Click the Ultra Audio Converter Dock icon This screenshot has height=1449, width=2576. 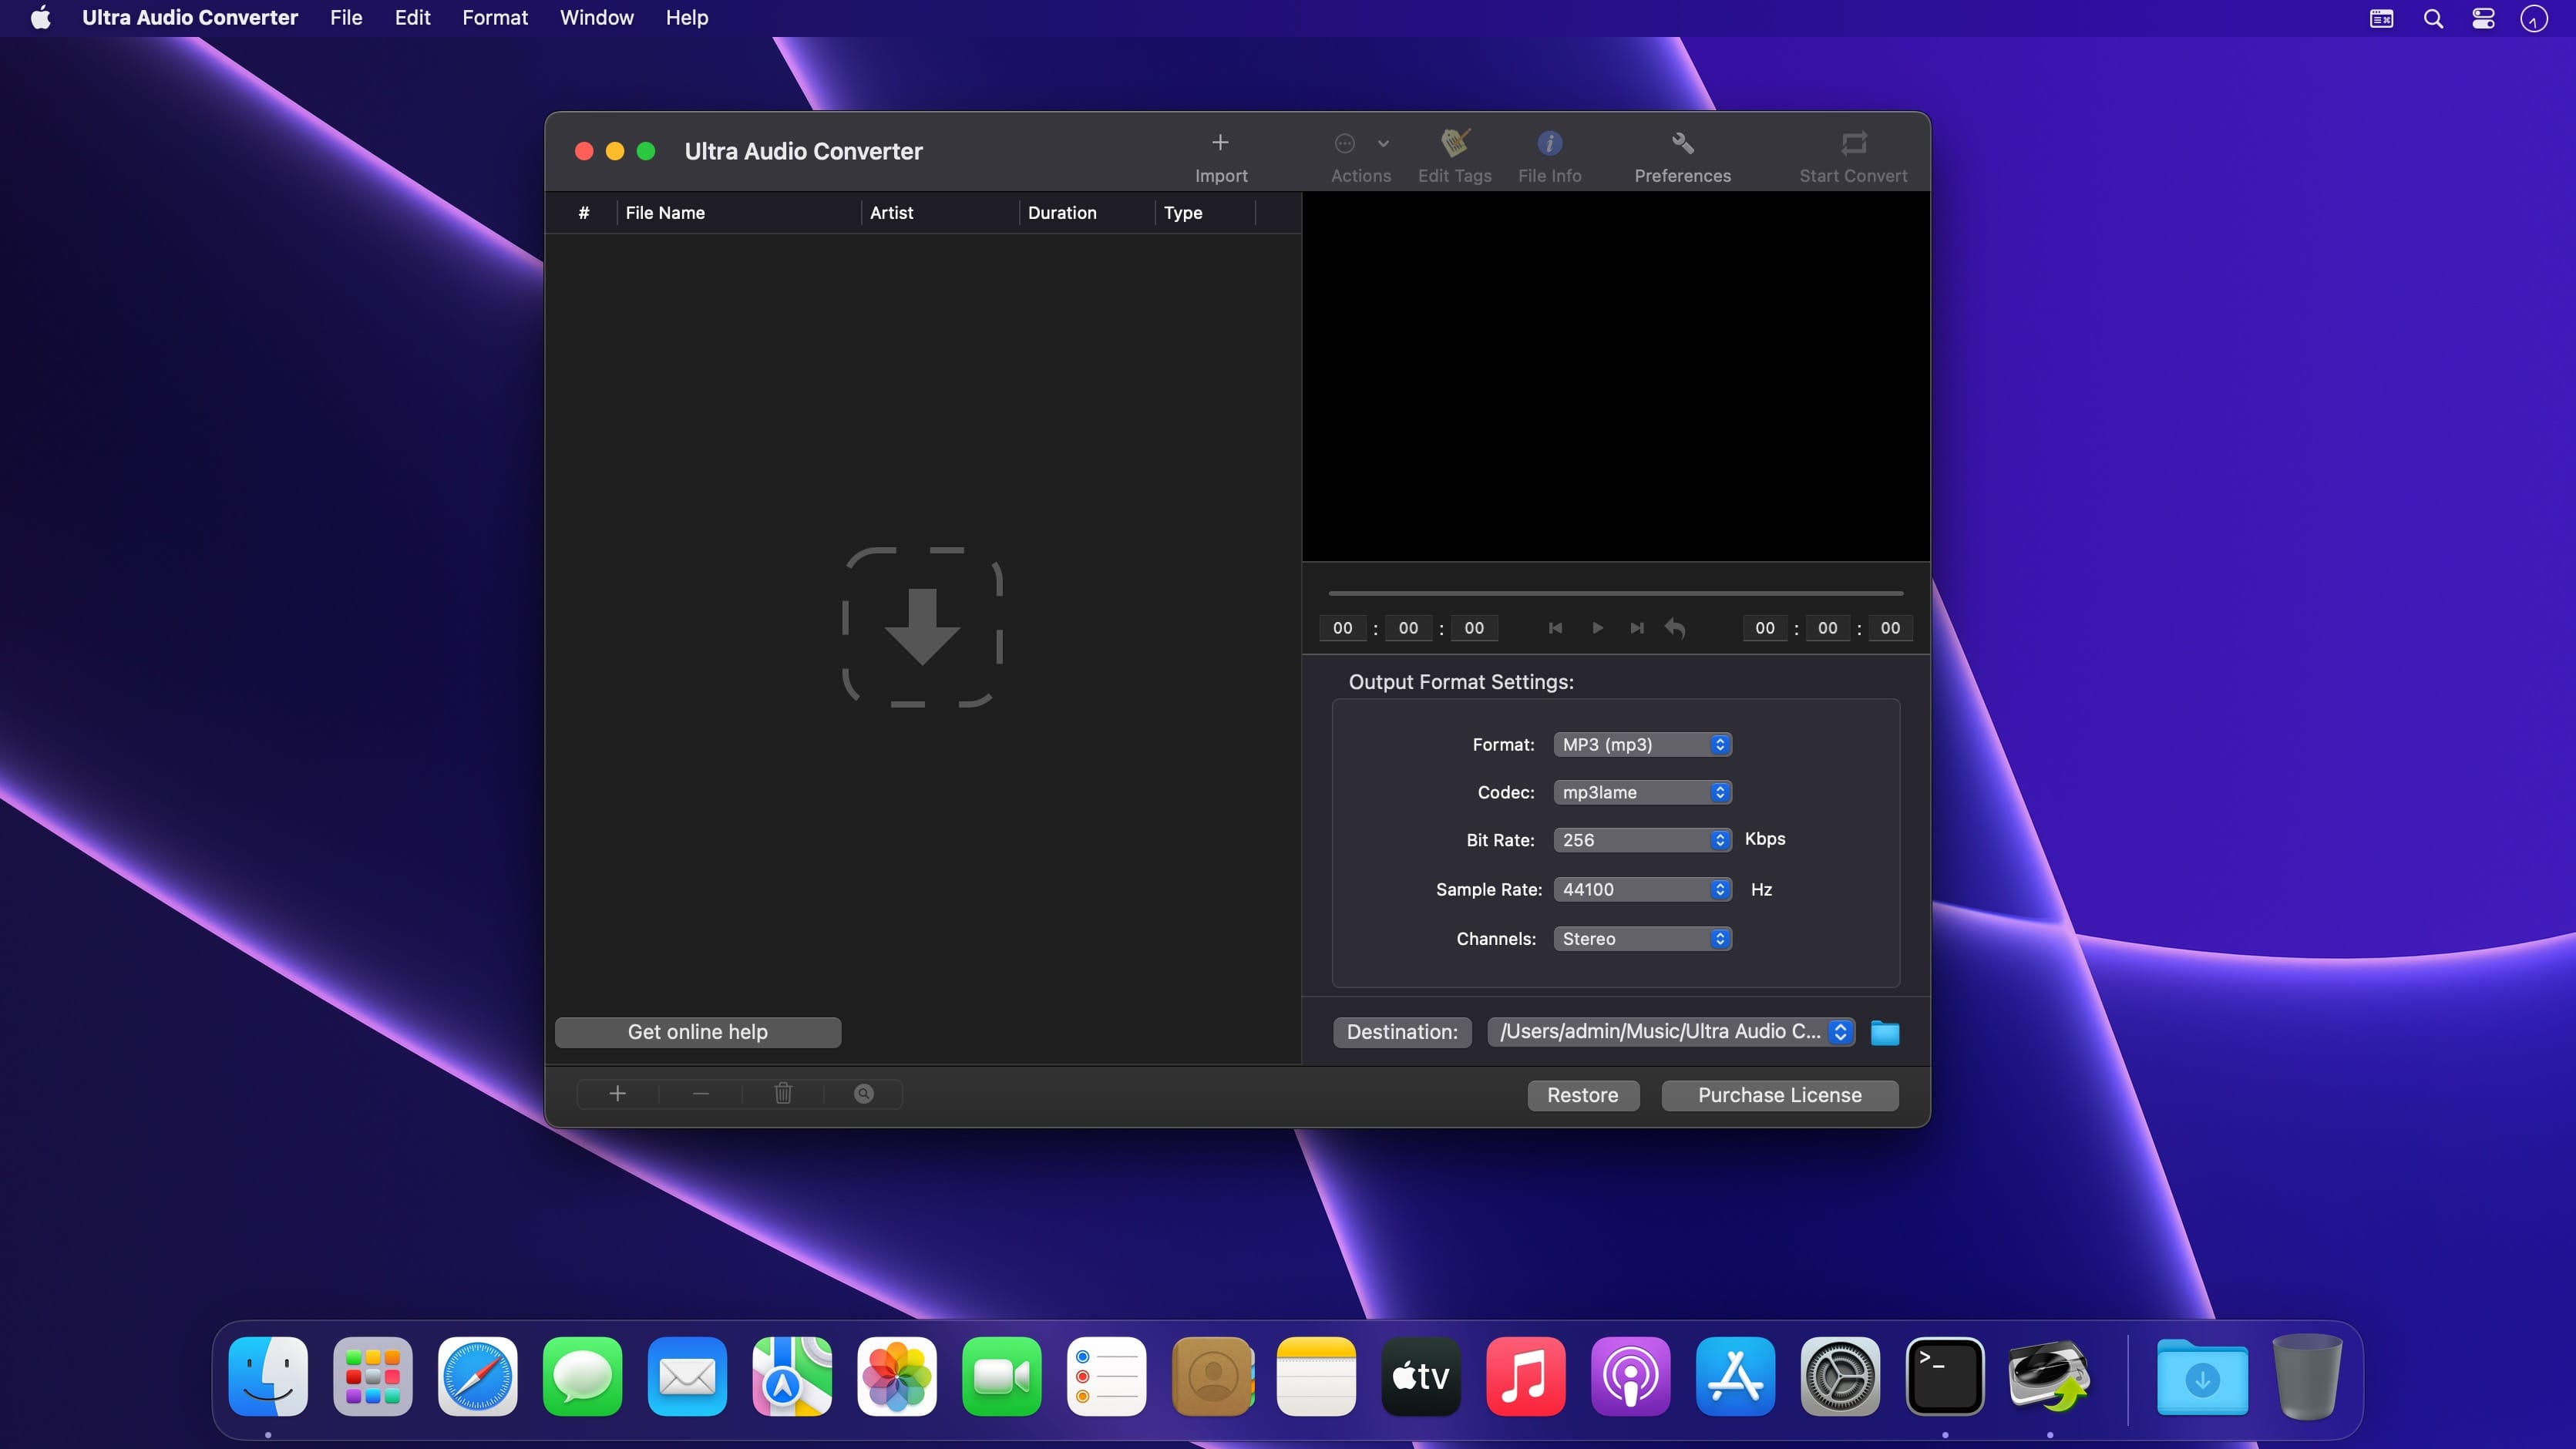click(2050, 1376)
